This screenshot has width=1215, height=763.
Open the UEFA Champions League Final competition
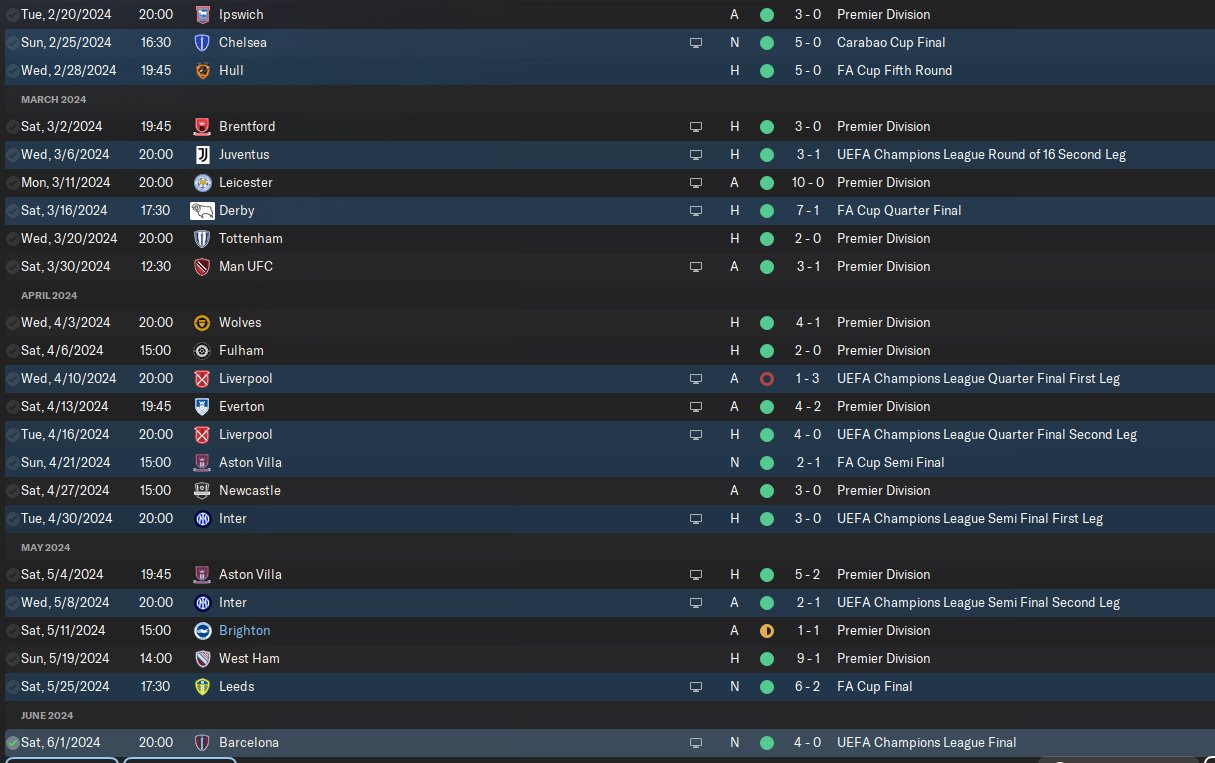tap(926, 743)
